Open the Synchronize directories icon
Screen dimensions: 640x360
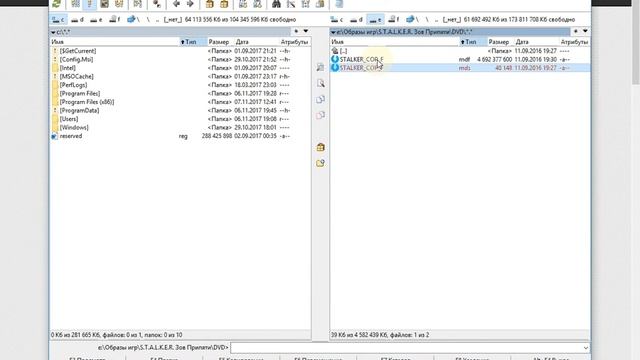point(305,4)
